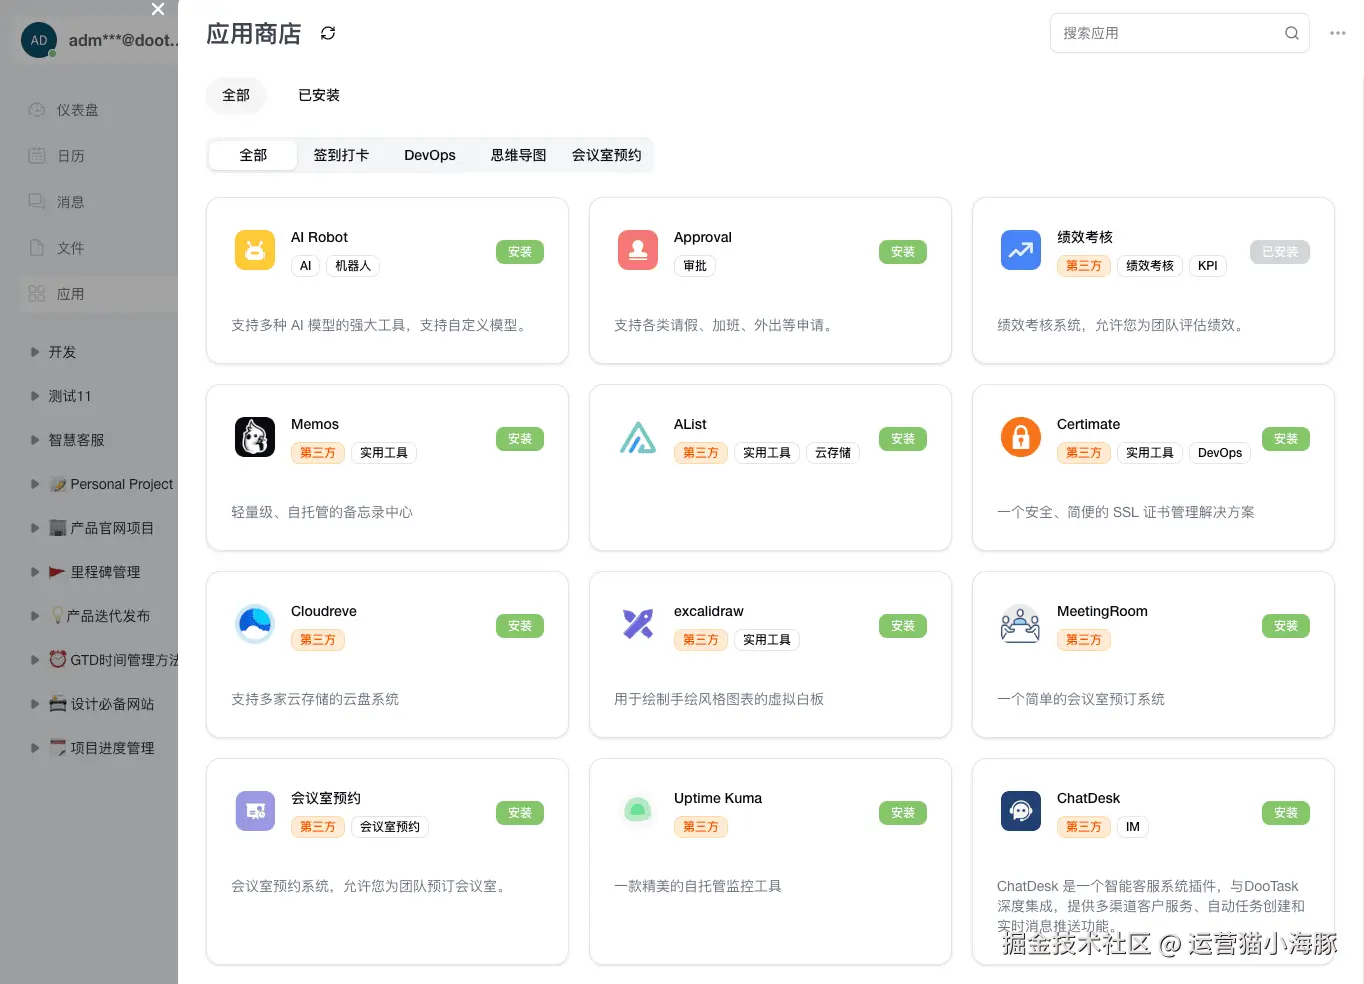This screenshot has width=1364, height=984.
Task: Click the AD user avatar
Action: point(39,40)
